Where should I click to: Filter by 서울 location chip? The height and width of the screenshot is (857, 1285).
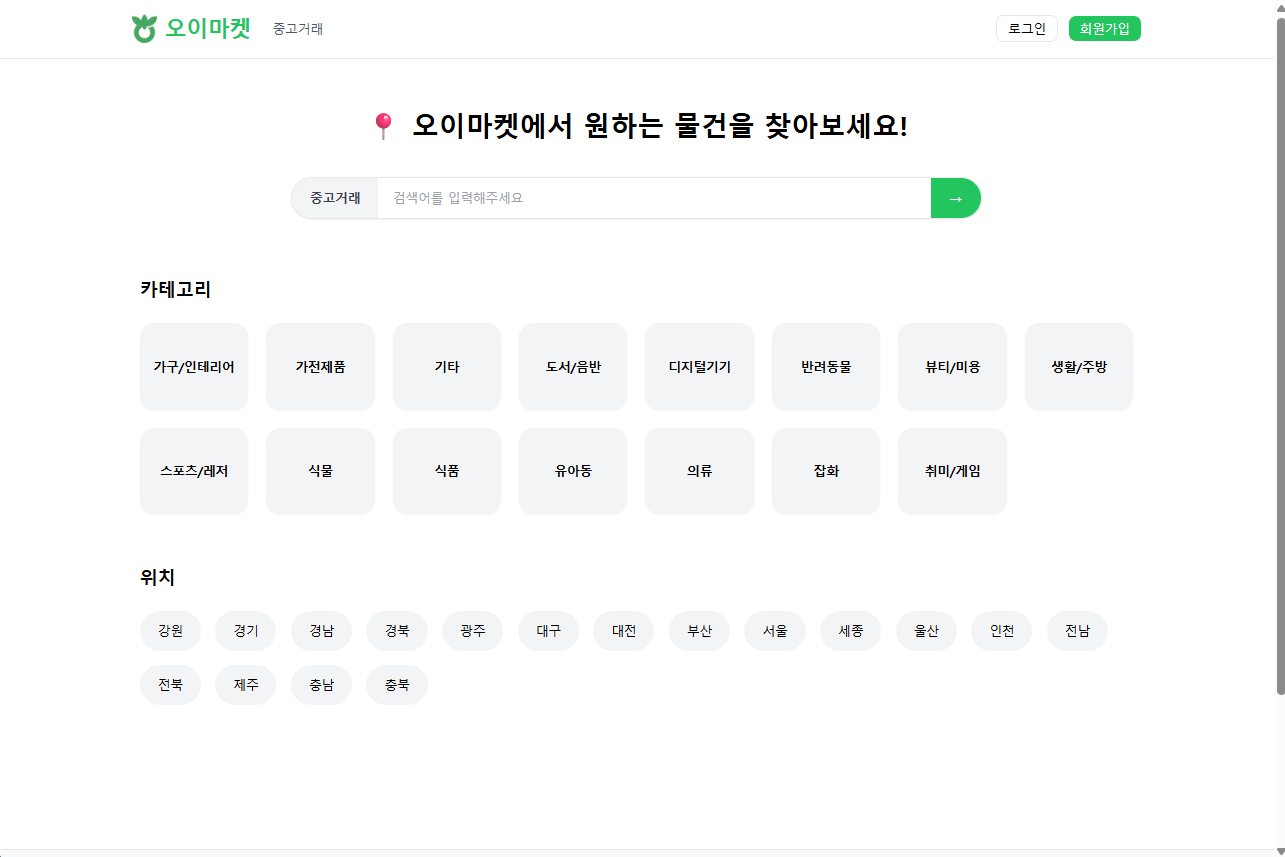(x=775, y=631)
